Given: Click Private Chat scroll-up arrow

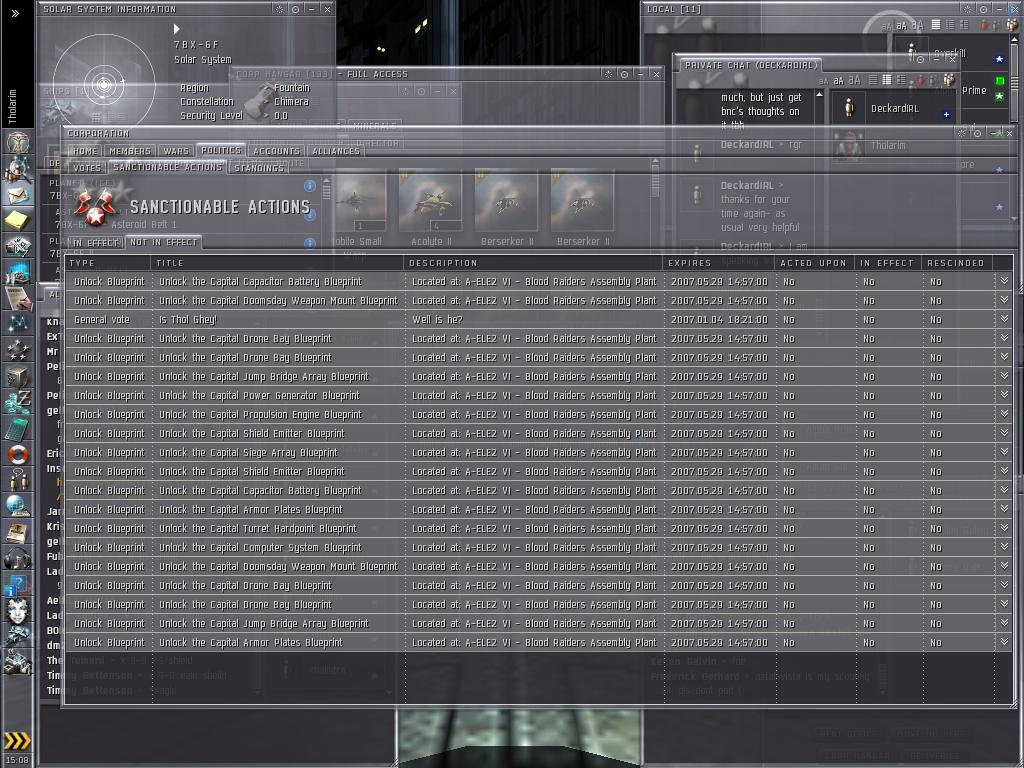Looking at the screenshot, I should 820,95.
